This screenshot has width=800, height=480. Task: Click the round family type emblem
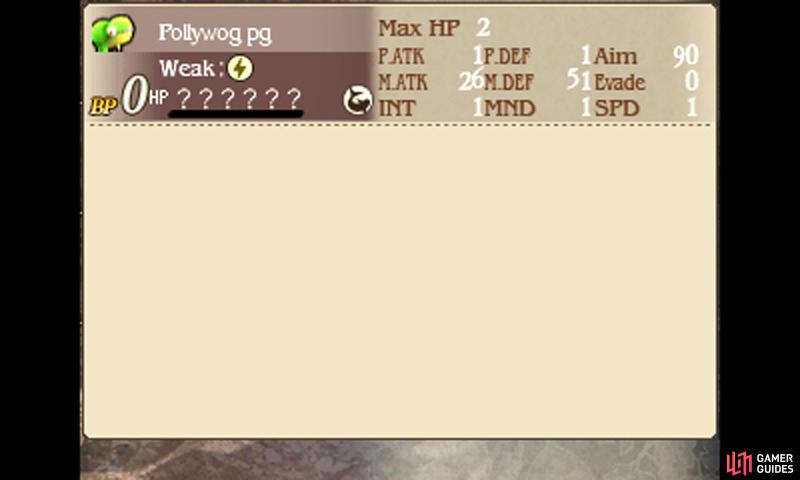click(x=357, y=100)
